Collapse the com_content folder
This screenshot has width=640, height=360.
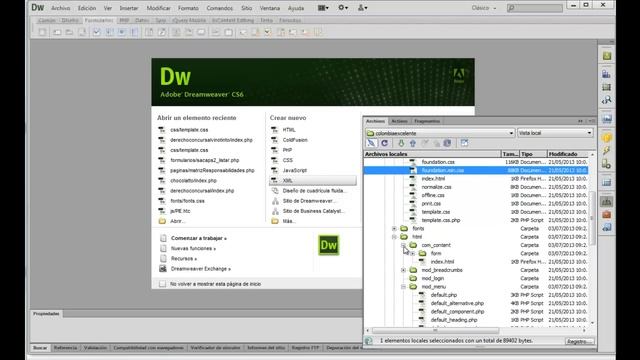[x=403, y=245]
